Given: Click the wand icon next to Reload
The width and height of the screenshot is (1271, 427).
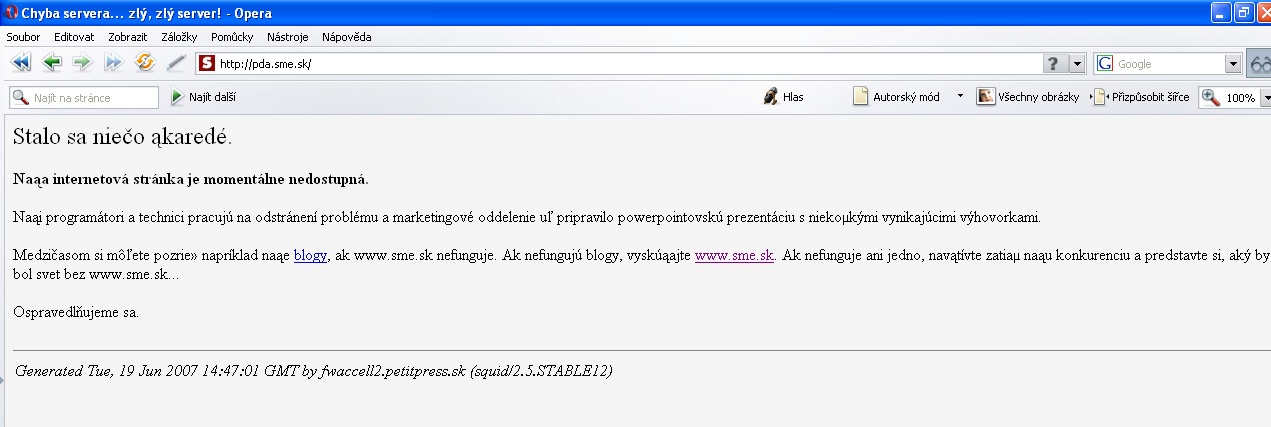Looking at the screenshot, I should (176, 63).
